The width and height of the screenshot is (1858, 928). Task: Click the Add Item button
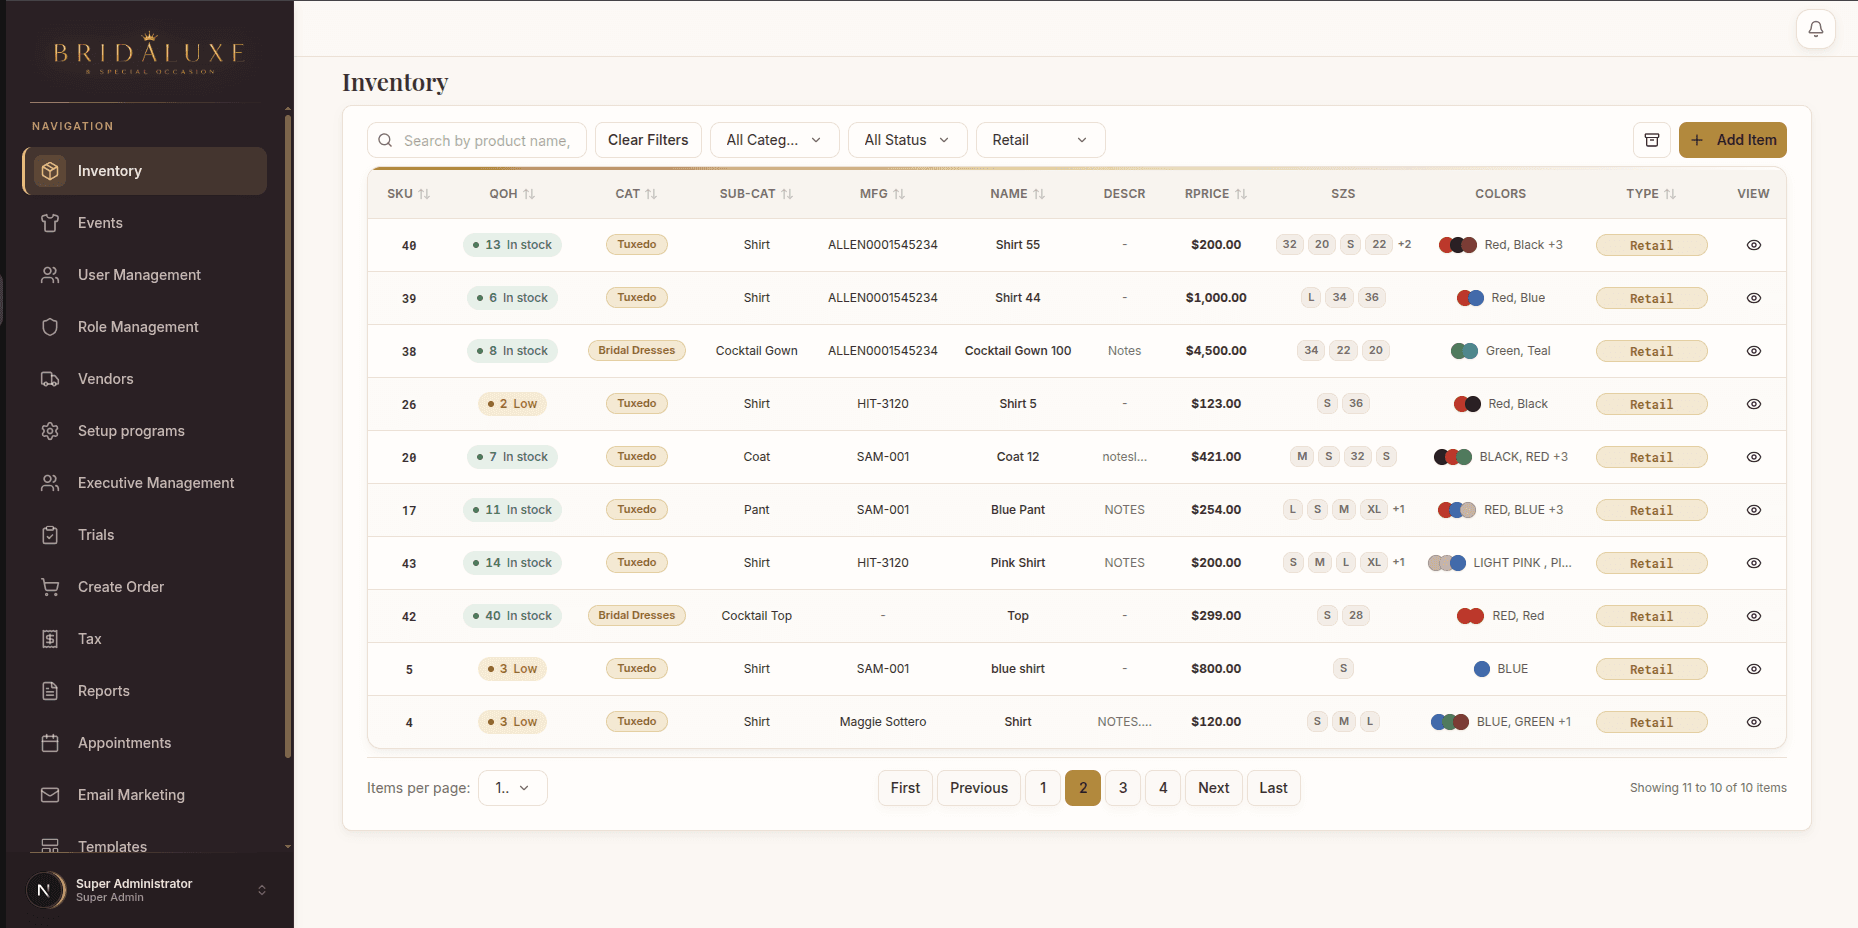[x=1732, y=140]
